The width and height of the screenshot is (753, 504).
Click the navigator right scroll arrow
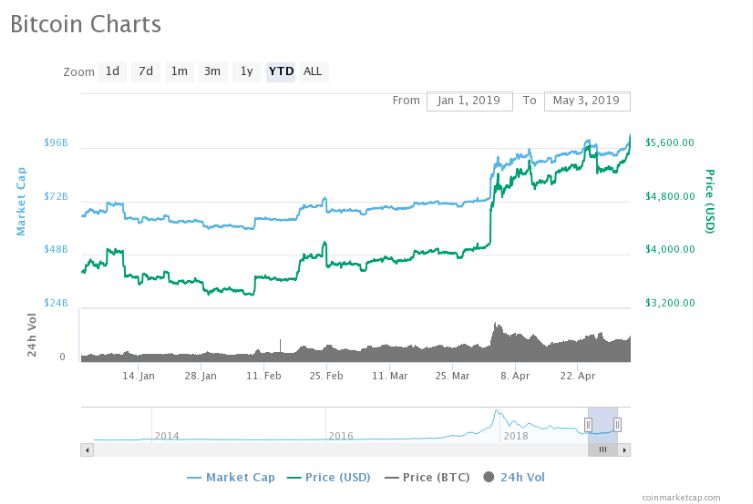624,450
